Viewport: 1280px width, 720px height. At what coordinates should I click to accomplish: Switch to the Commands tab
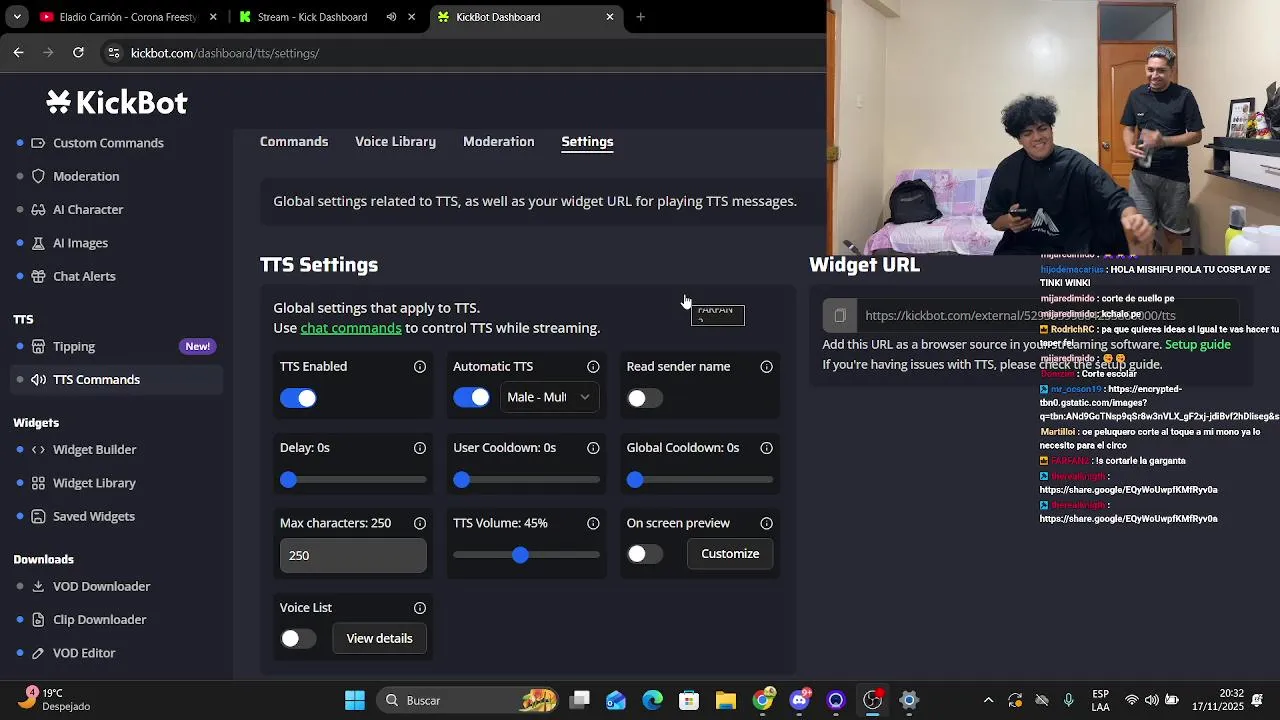pos(294,142)
